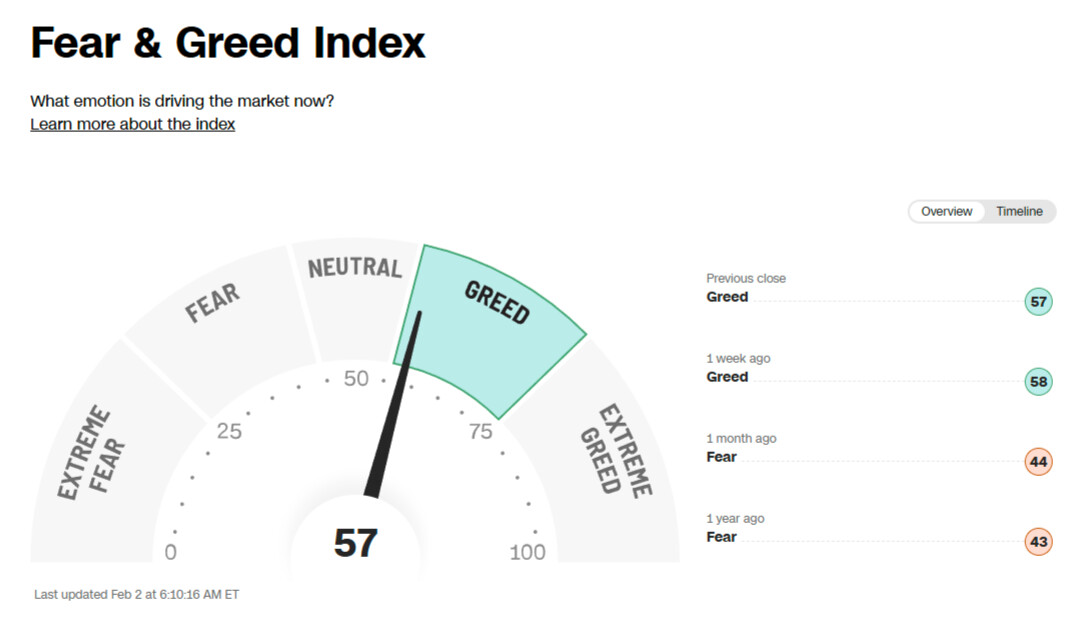The image size is (1089, 627).
Task: Click the 50 tick label on gauge
Action: point(356,378)
